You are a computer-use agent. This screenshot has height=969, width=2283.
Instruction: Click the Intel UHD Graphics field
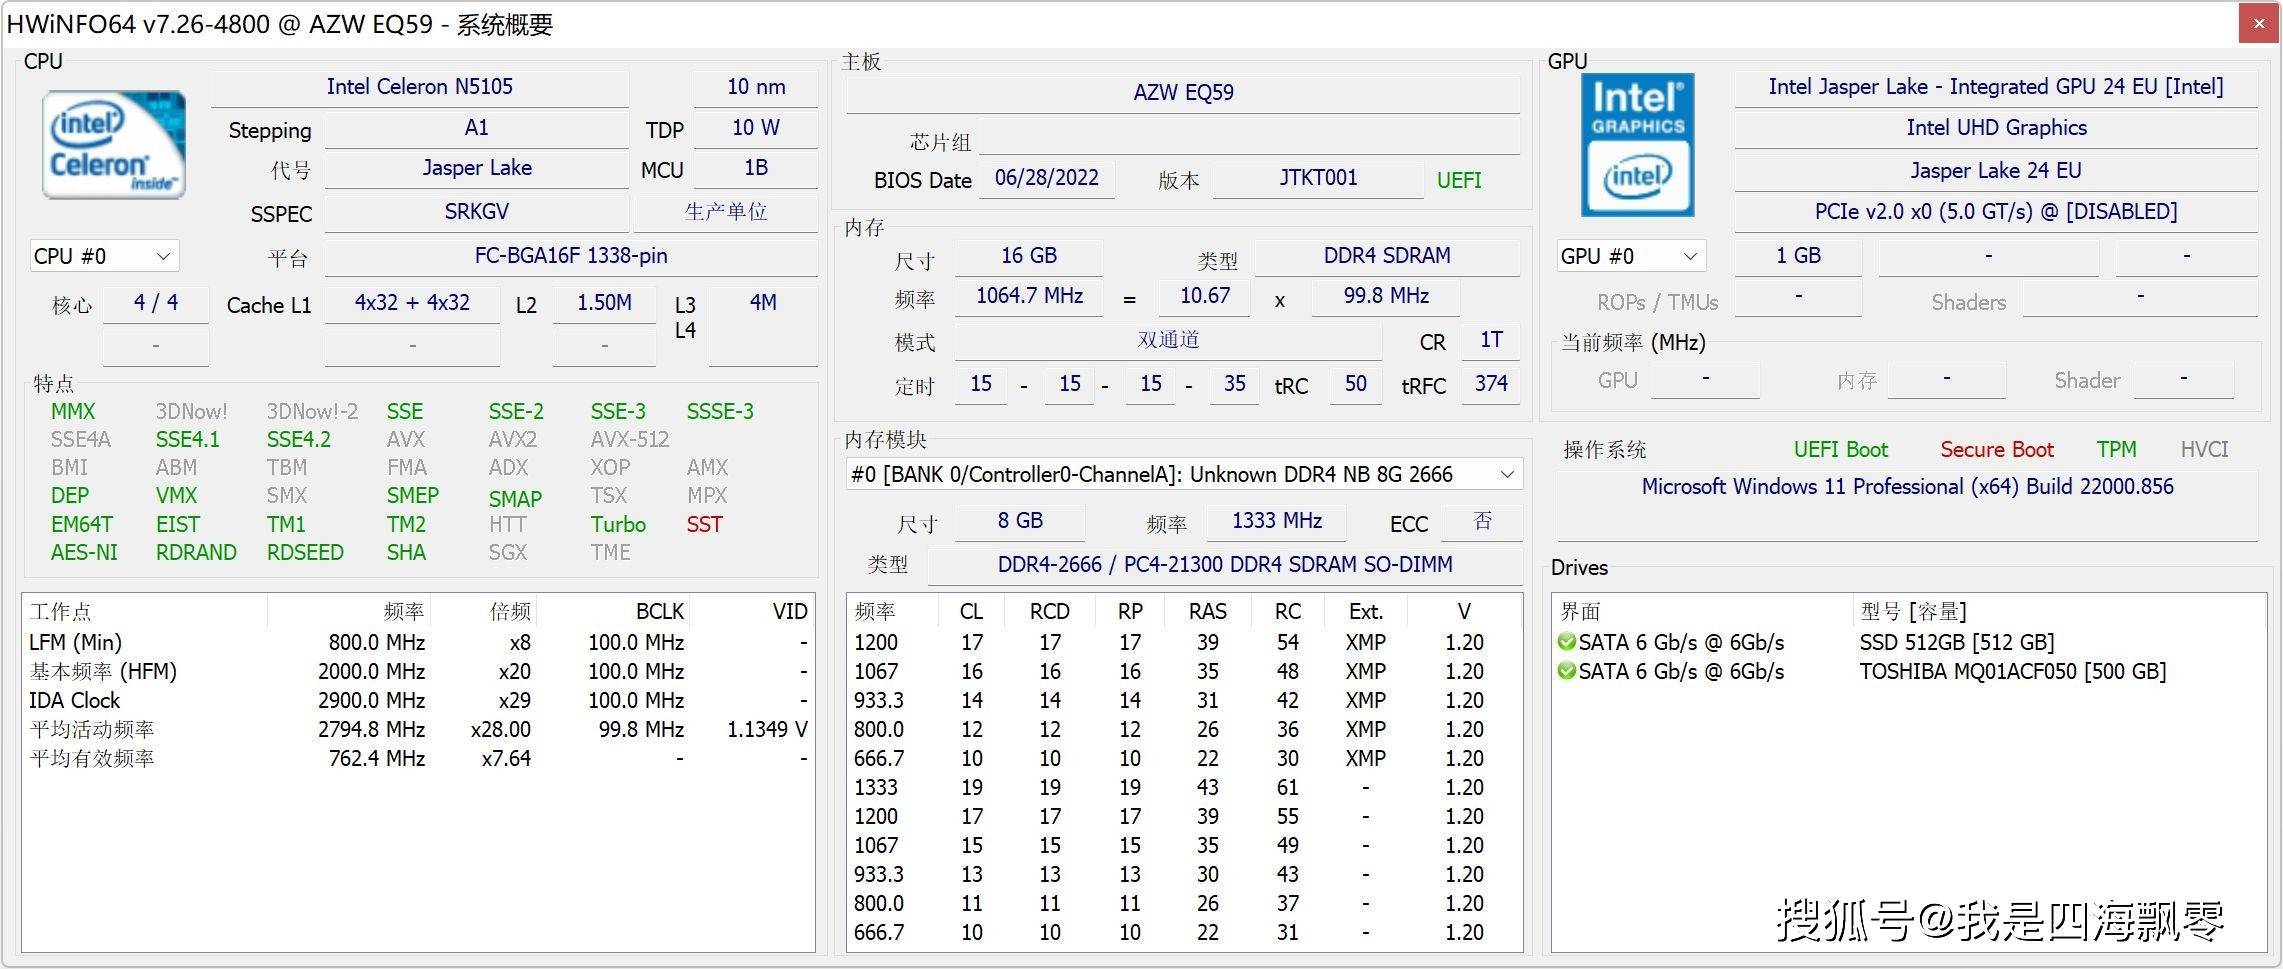tap(1996, 128)
